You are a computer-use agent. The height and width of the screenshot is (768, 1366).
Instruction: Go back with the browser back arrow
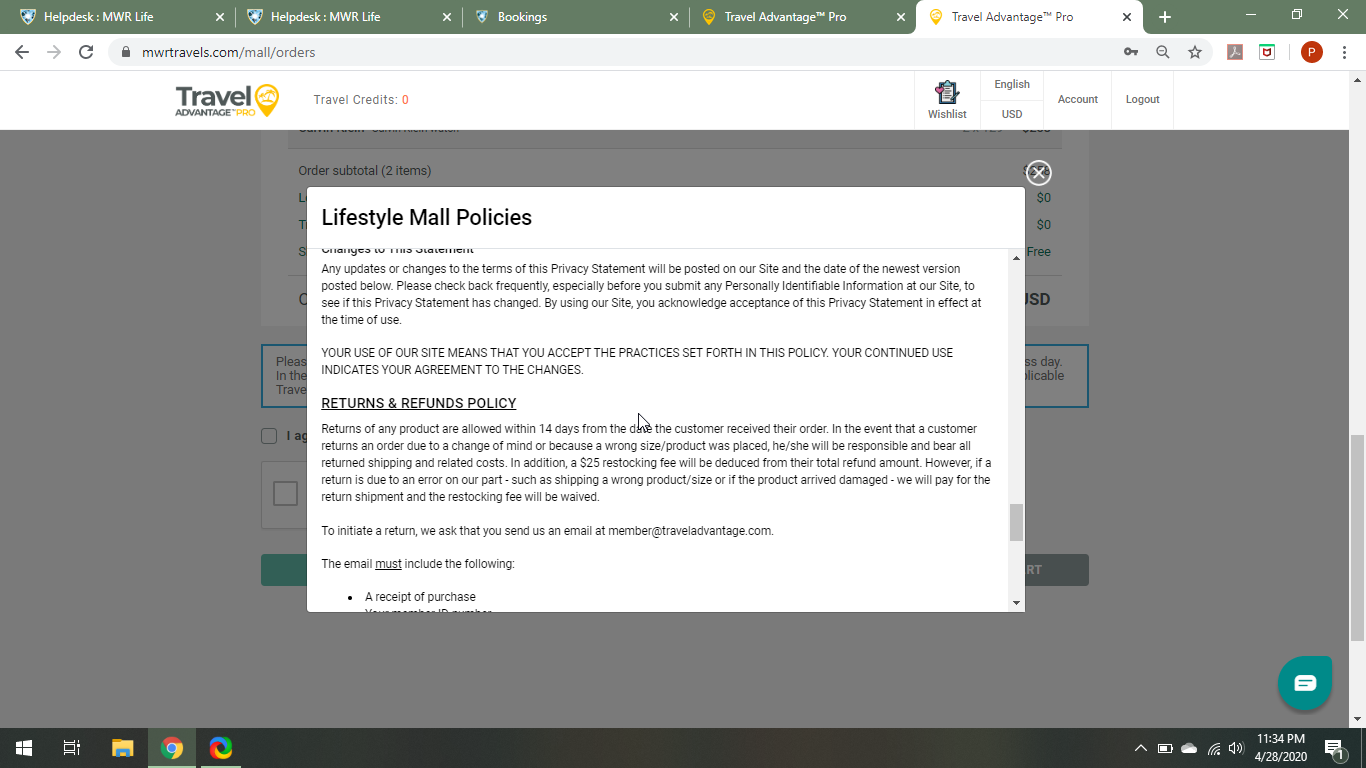22,52
